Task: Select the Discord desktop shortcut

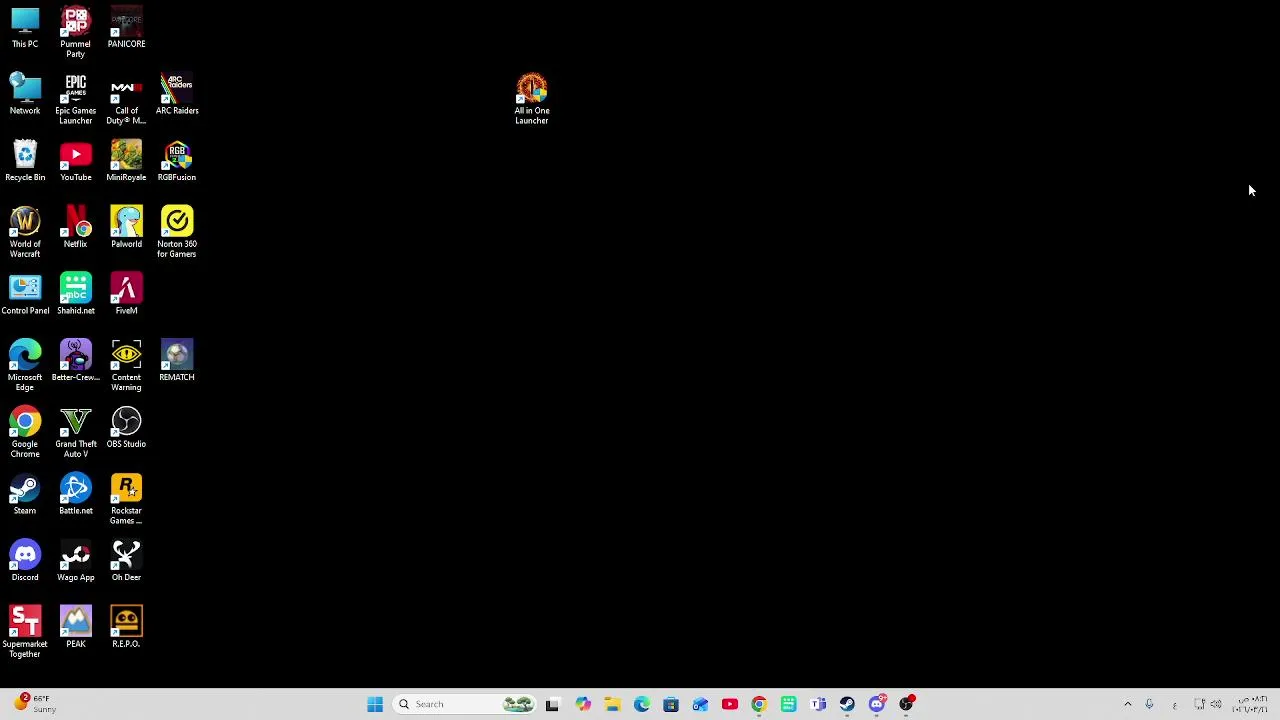Action: coord(25,562)
